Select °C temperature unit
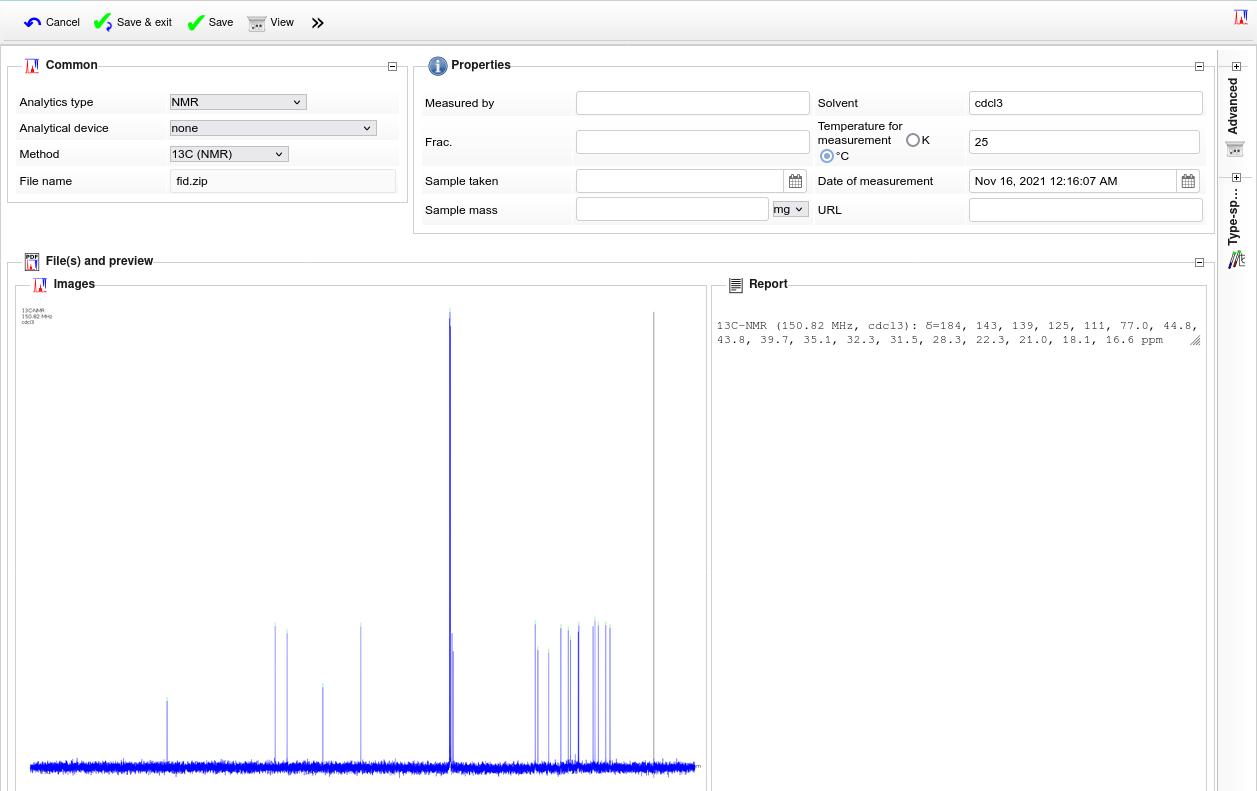 coord(826,156)
